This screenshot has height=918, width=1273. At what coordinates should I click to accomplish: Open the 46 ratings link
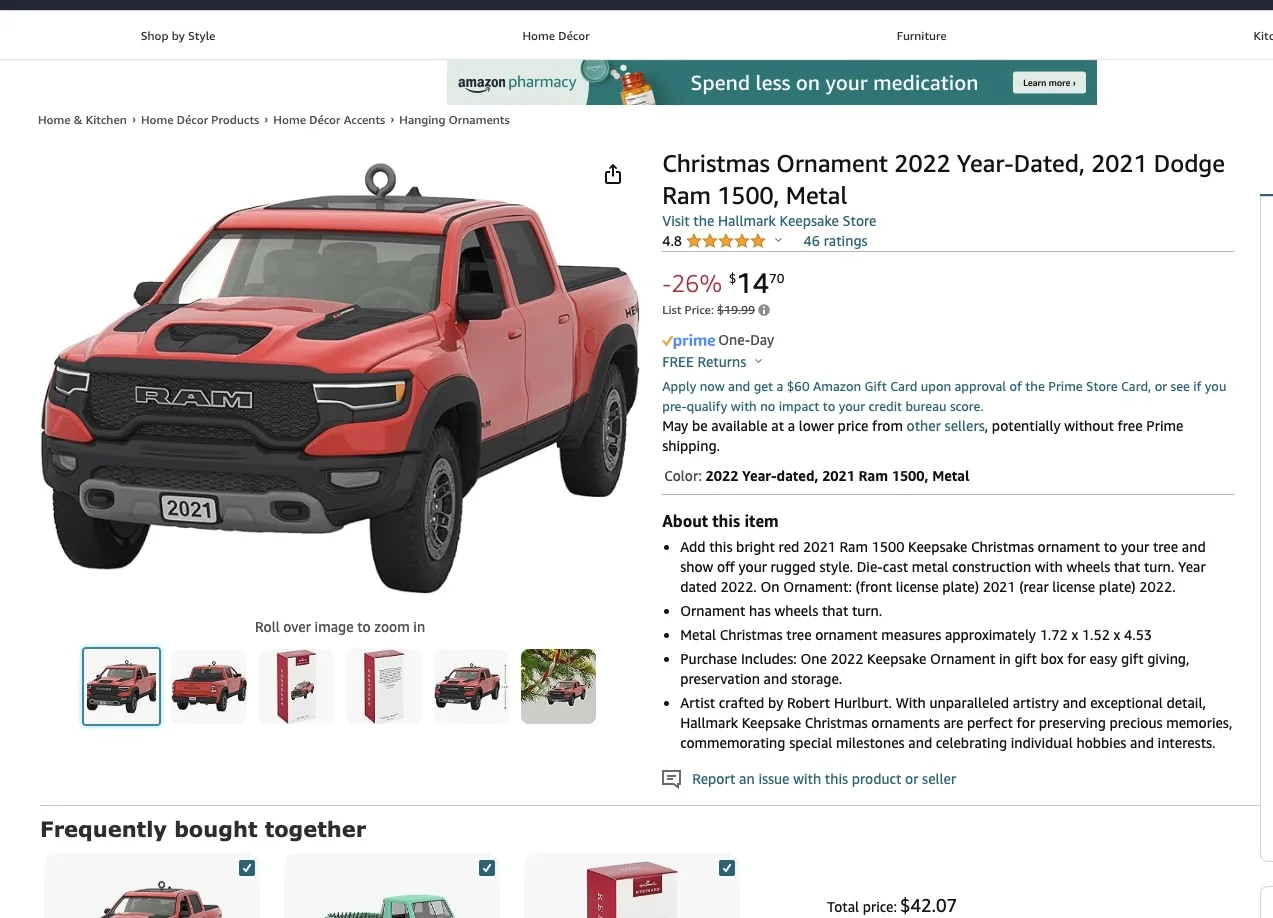click(x=835, y=241)
